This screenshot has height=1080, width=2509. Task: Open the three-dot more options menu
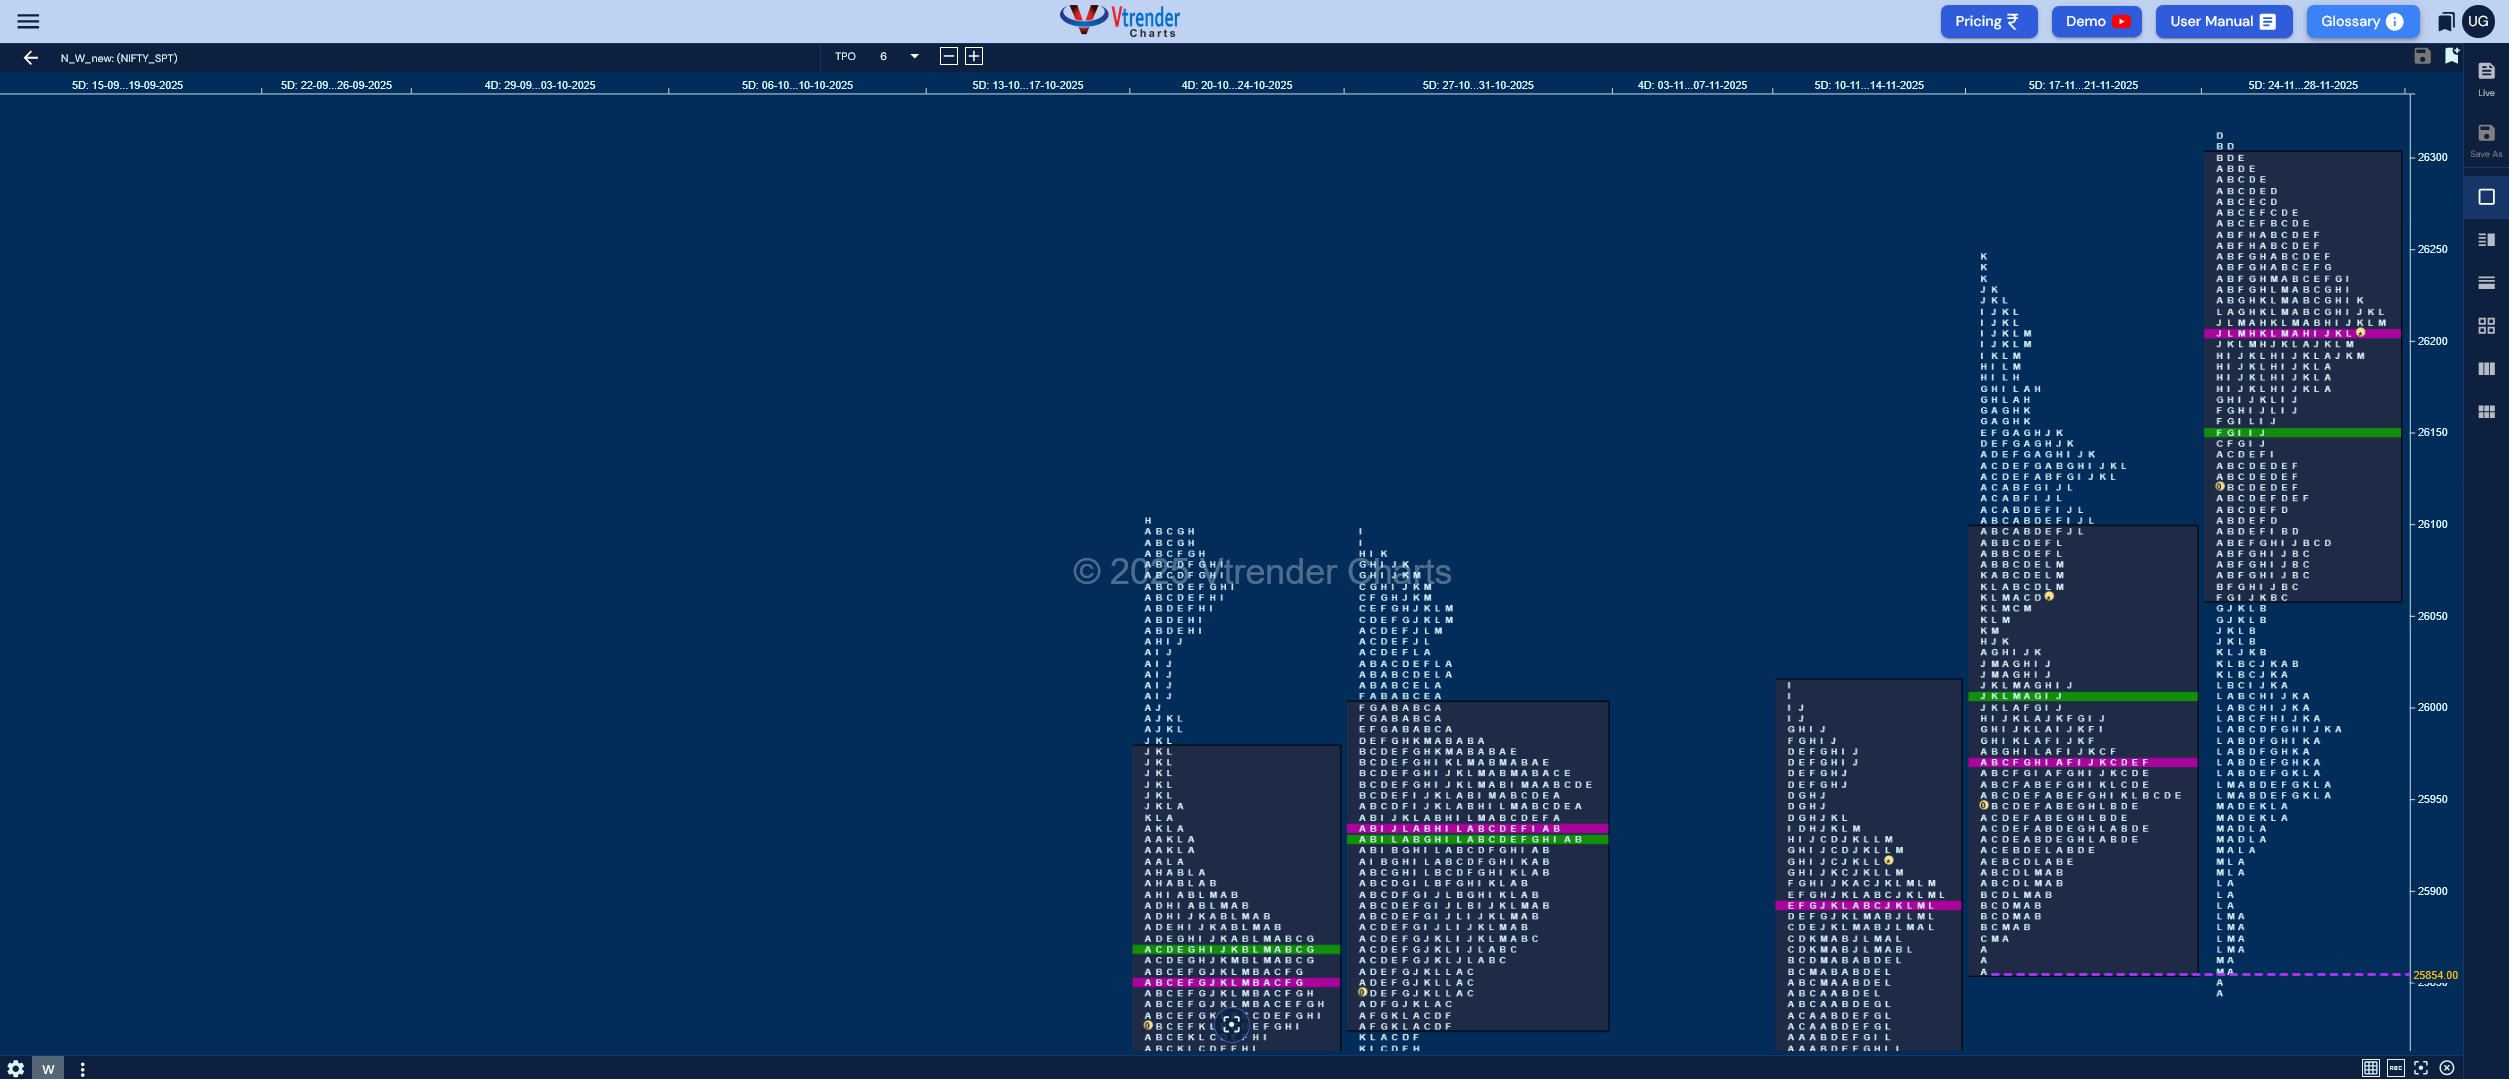point(82,1069)
